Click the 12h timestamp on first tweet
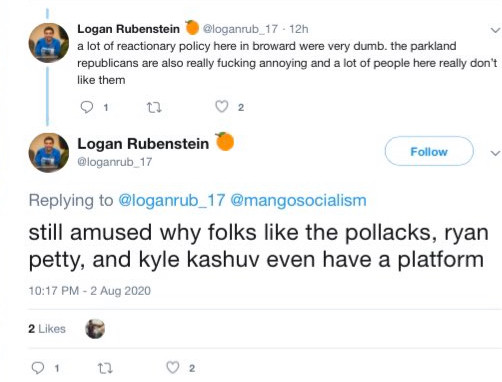 click(x=299, y=29)
